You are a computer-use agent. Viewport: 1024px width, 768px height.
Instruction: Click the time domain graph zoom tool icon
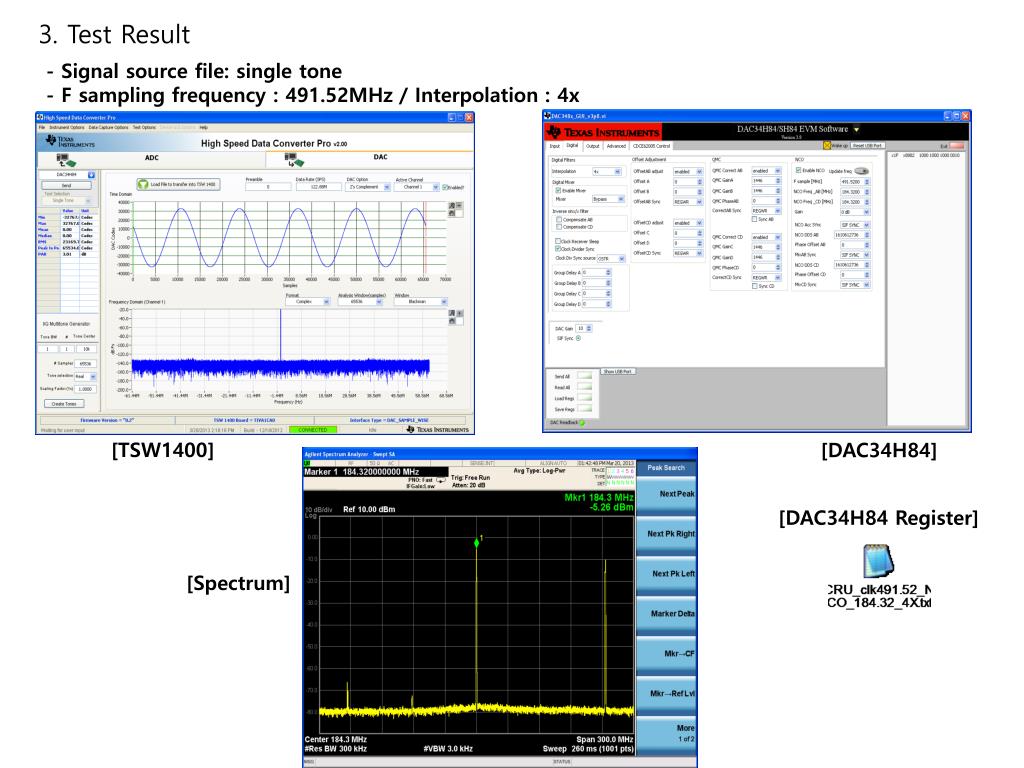(x=452, y=206)
